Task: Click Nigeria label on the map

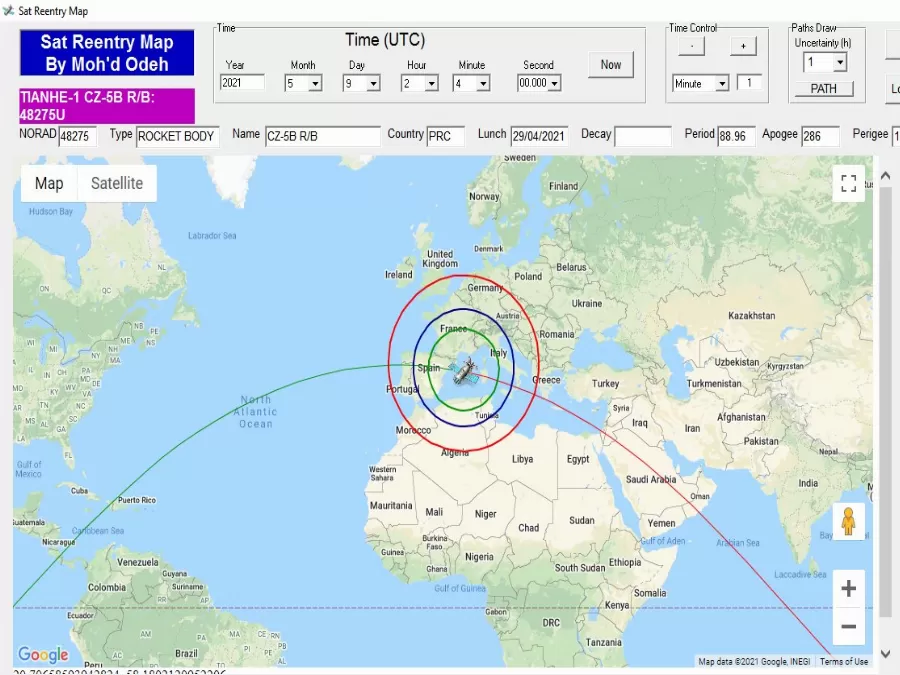Action: [479, 557]
